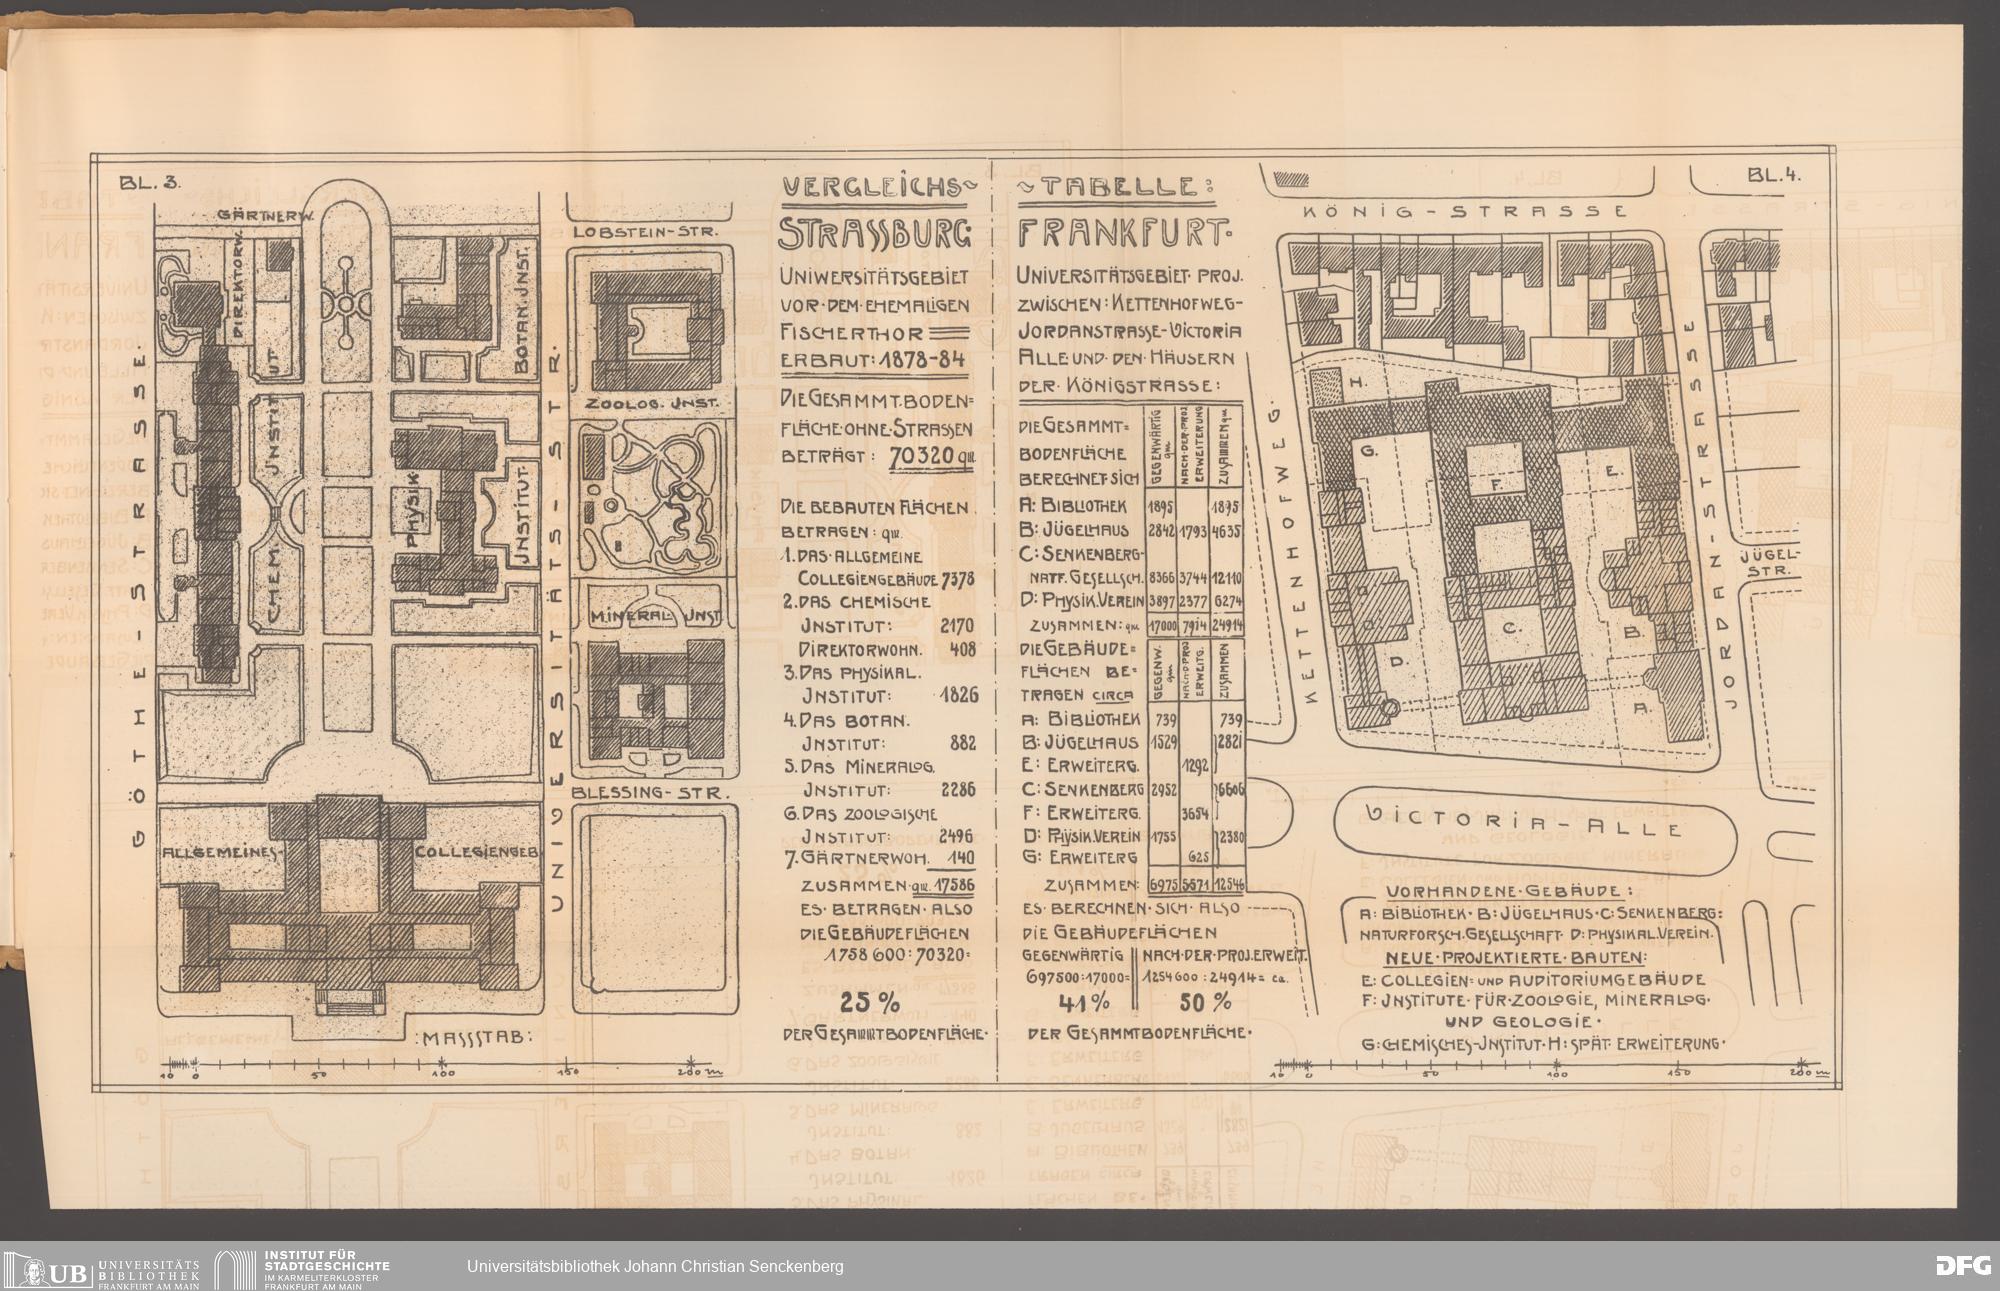The image size is (2000, 1291).
Task: Click the BL. 4. sheet label
Action: click(1774, 174)
